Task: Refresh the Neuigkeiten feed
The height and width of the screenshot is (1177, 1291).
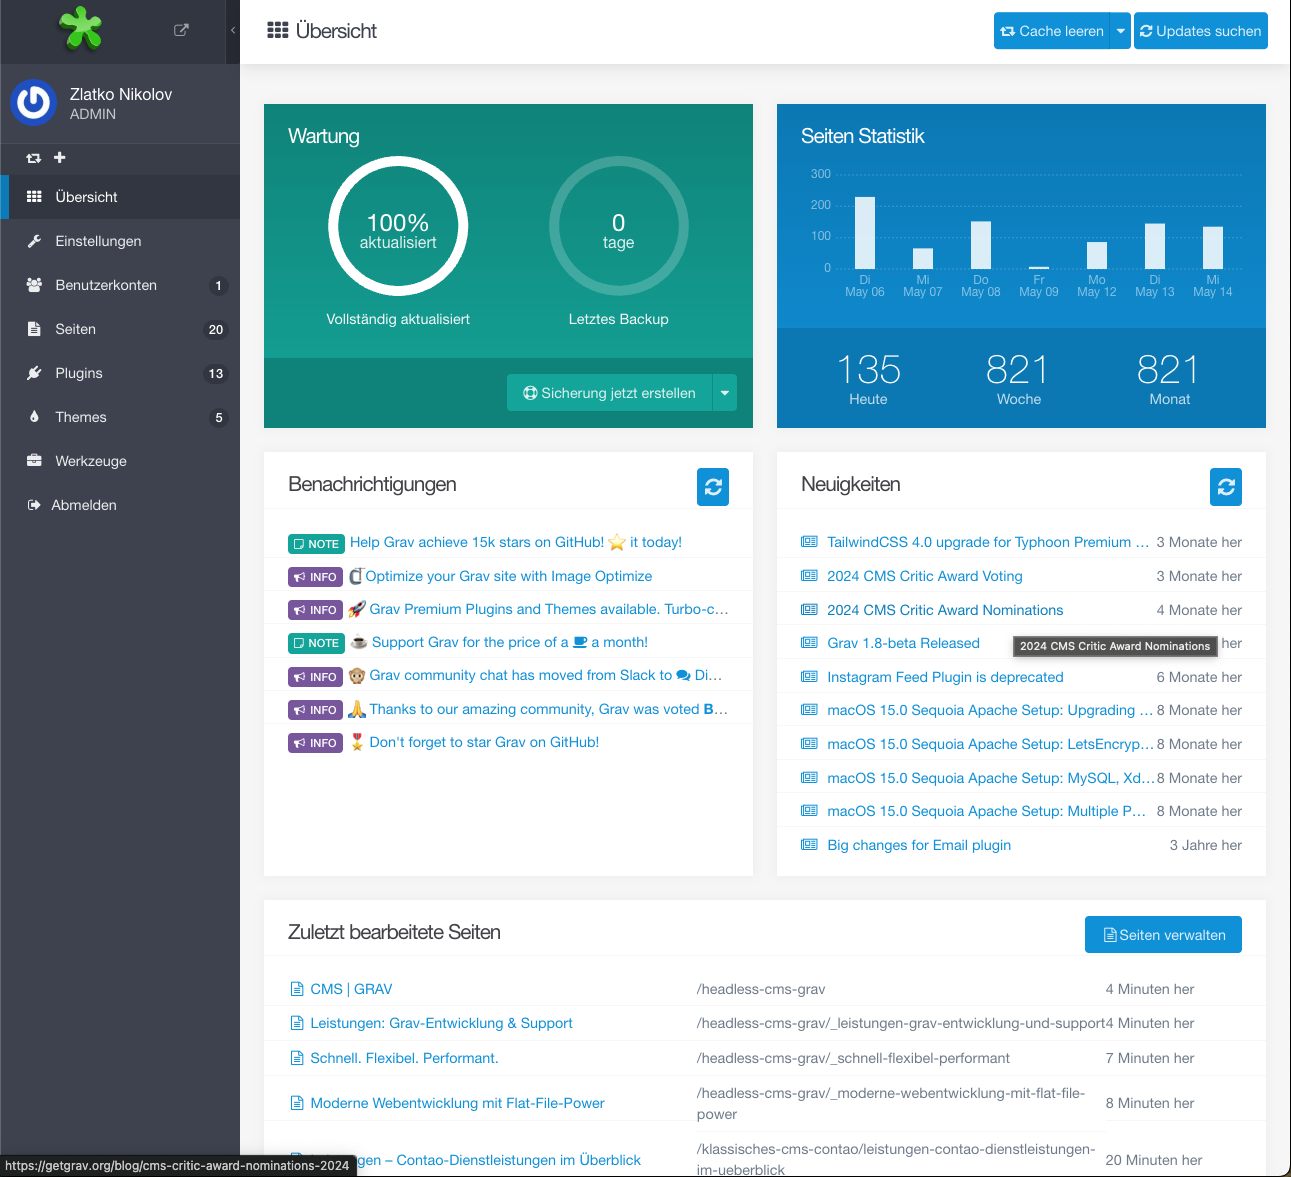Action: click(1226, 487)
